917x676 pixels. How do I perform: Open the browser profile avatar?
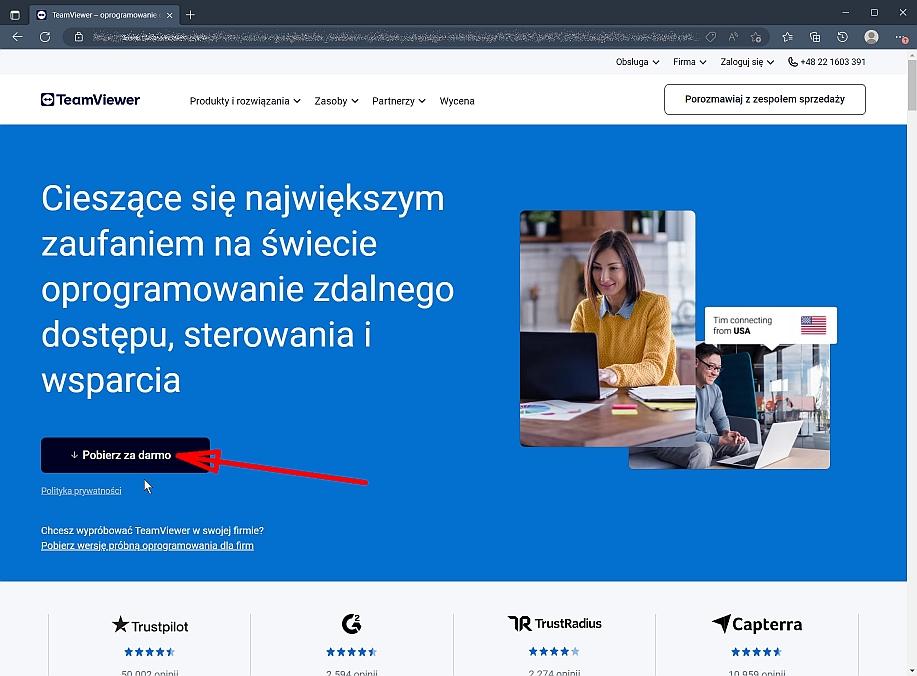(x=871, y=37)
